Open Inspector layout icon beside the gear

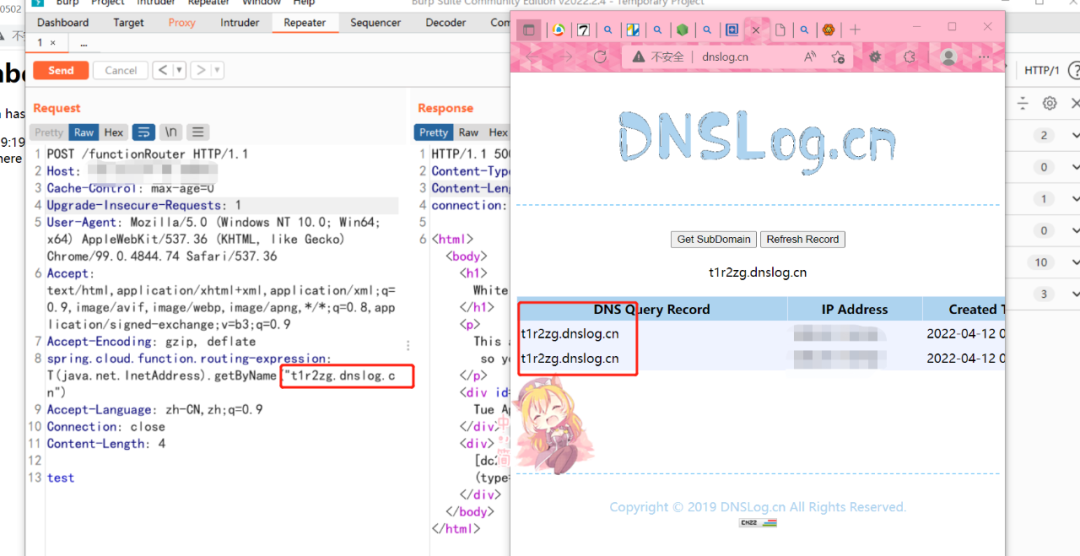(x=1023, y=103)
